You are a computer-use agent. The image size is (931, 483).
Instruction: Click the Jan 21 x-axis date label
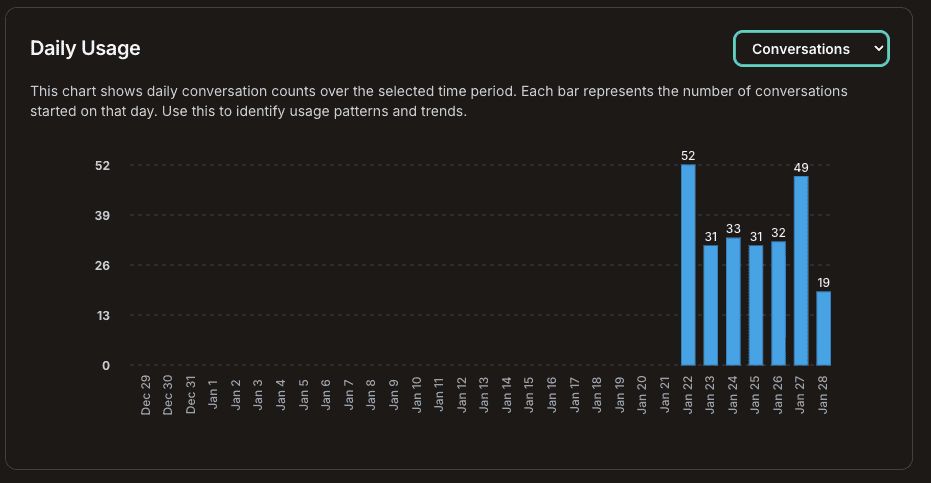[x=665, y=393]
